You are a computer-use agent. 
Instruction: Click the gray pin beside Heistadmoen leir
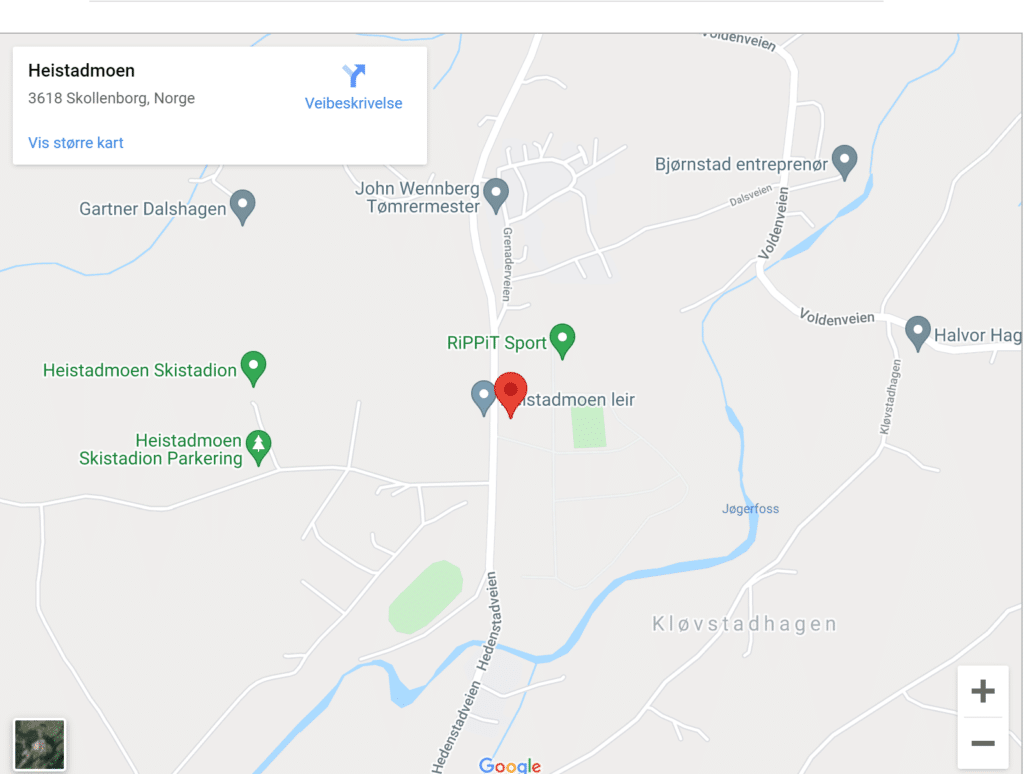pos(483,398)
